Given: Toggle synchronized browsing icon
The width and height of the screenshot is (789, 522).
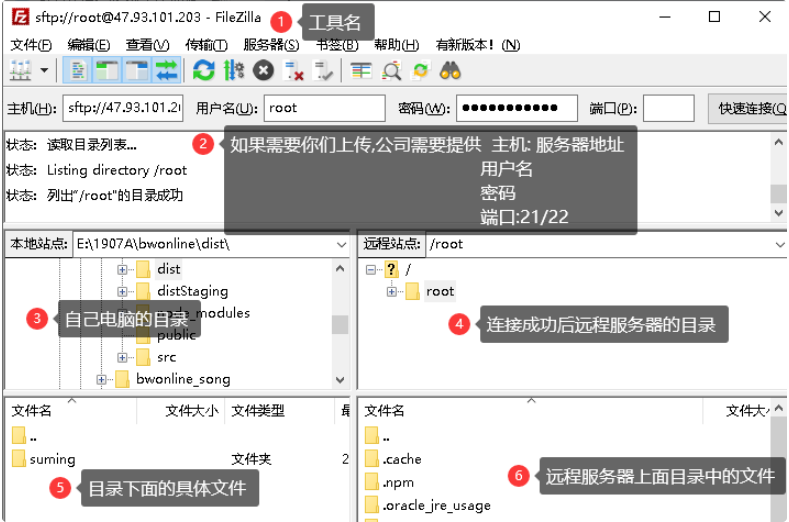Looking at the screenshot, I should coord(421,71).
